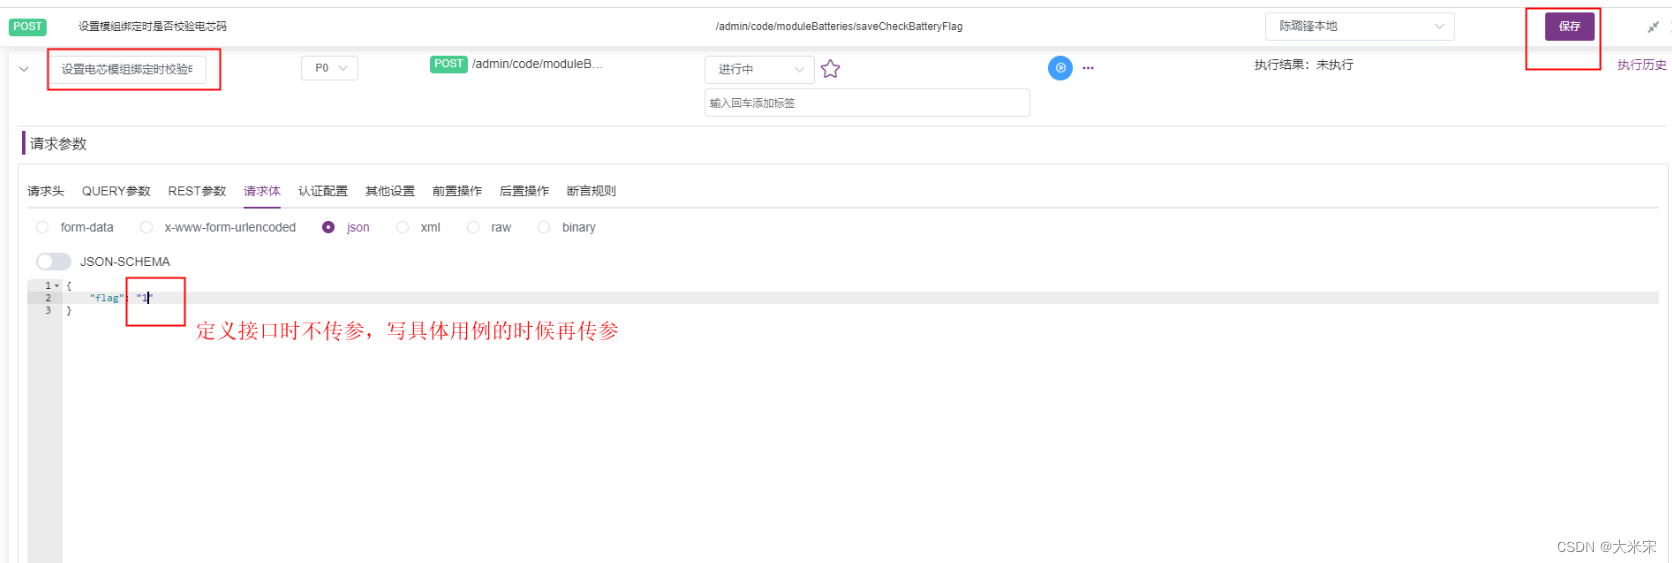
Task: Switch to the 认证配置 tab
Action: (323, 191)
